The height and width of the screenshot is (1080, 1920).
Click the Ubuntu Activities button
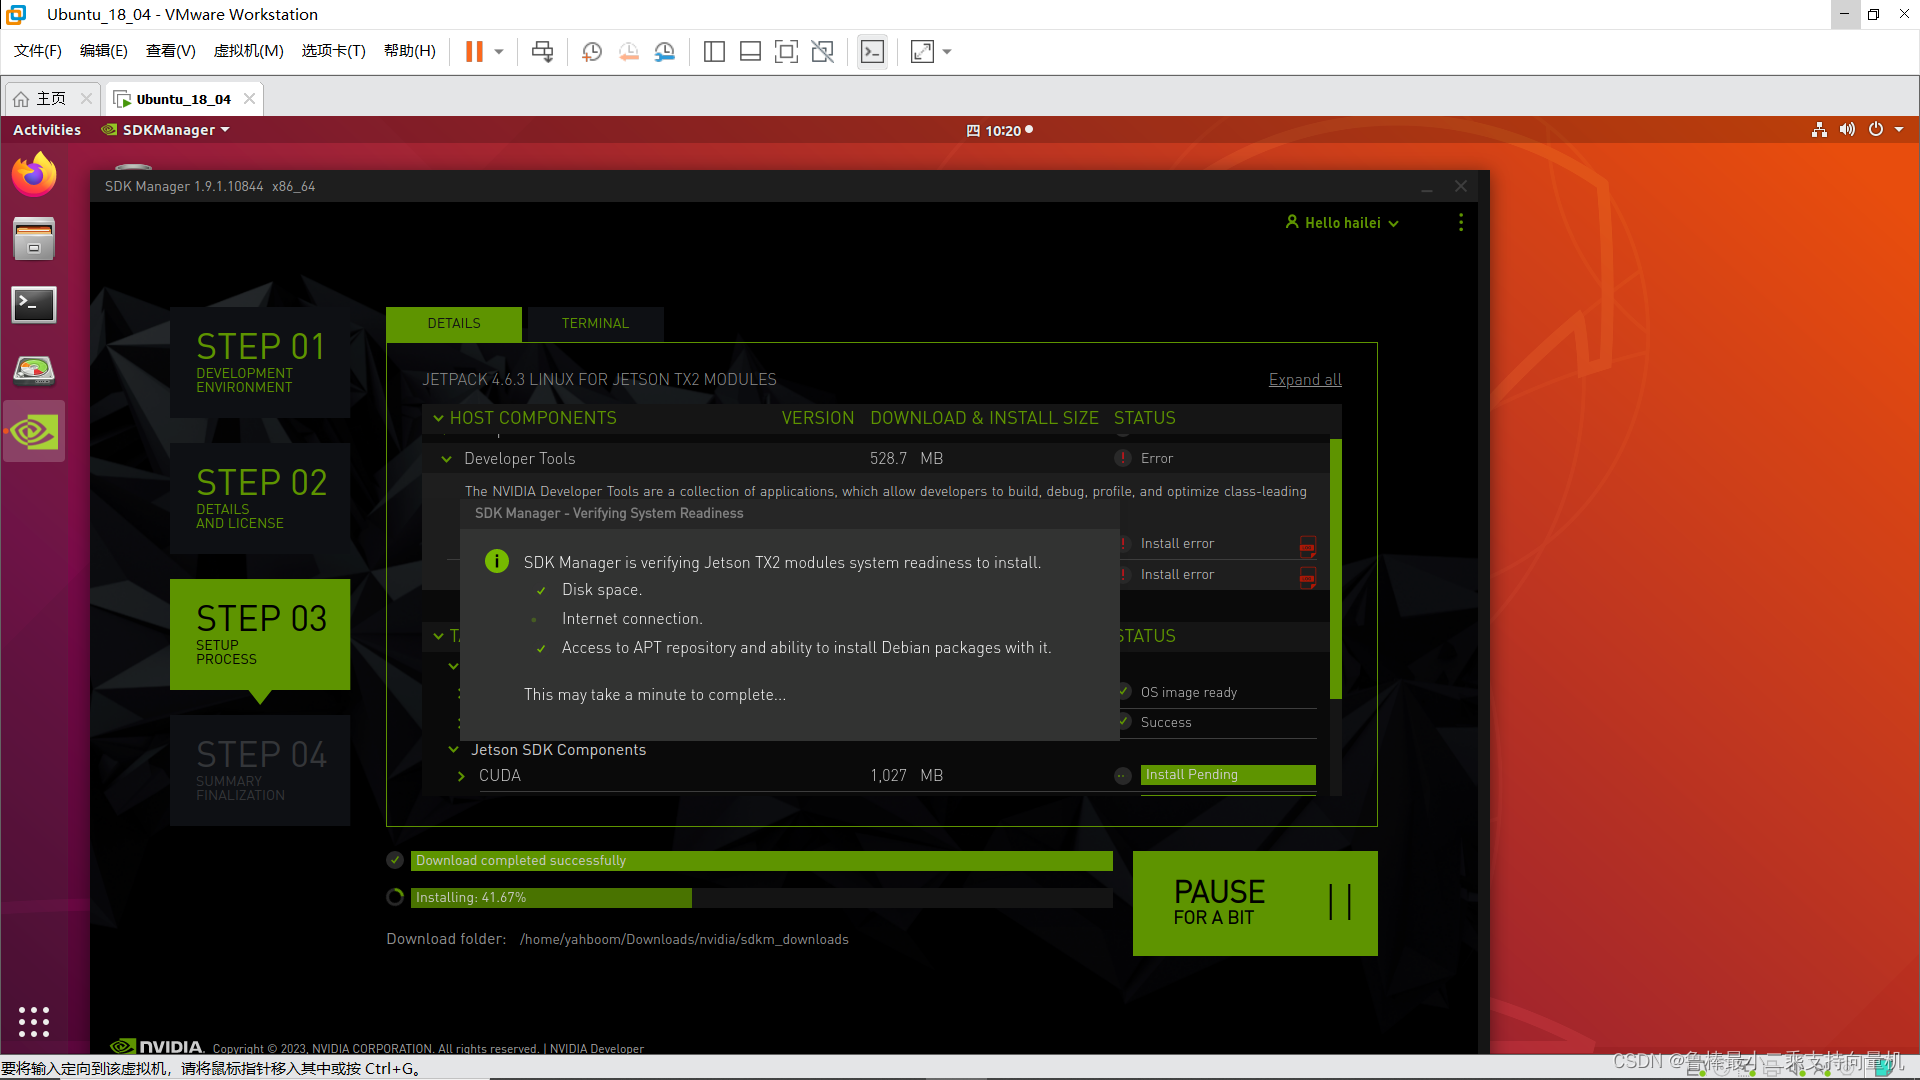click(47, 130)
